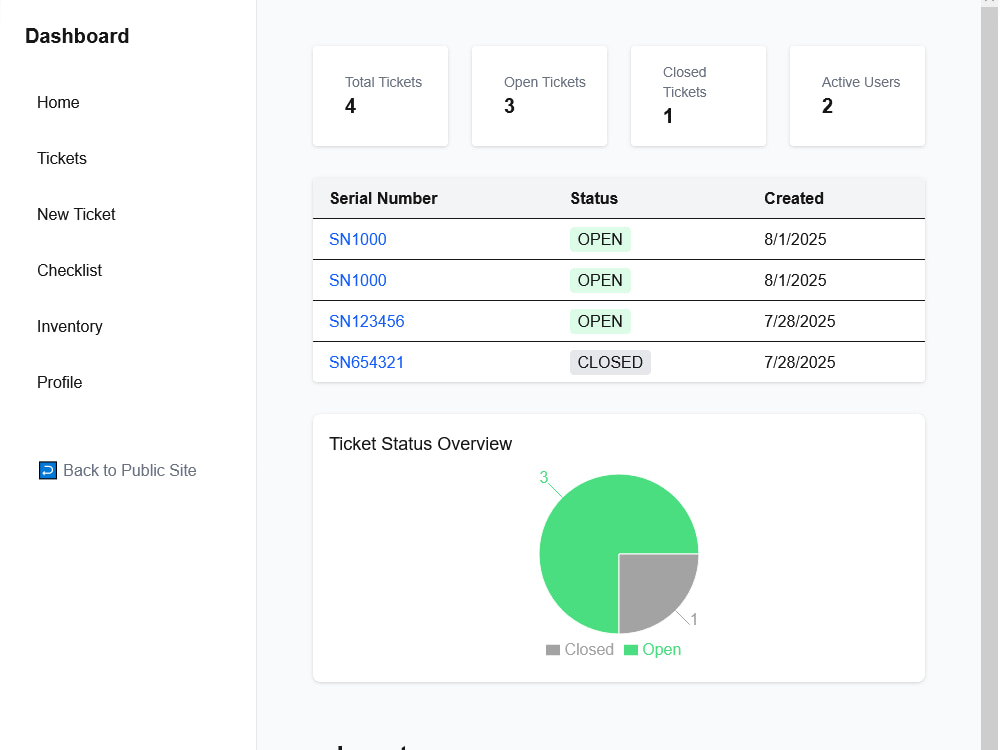Go to Tickets in the sidebar

[x=62, y=159]
